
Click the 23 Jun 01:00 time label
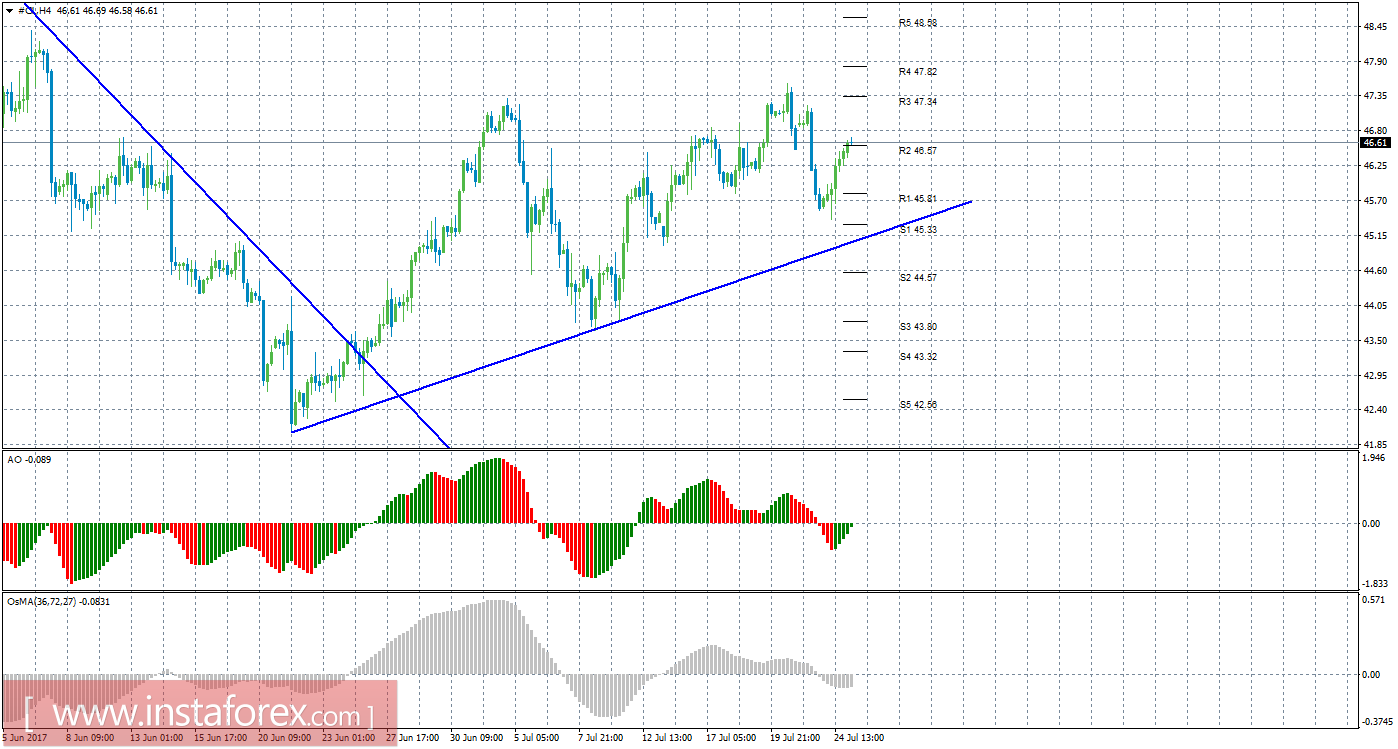point(348,738)
